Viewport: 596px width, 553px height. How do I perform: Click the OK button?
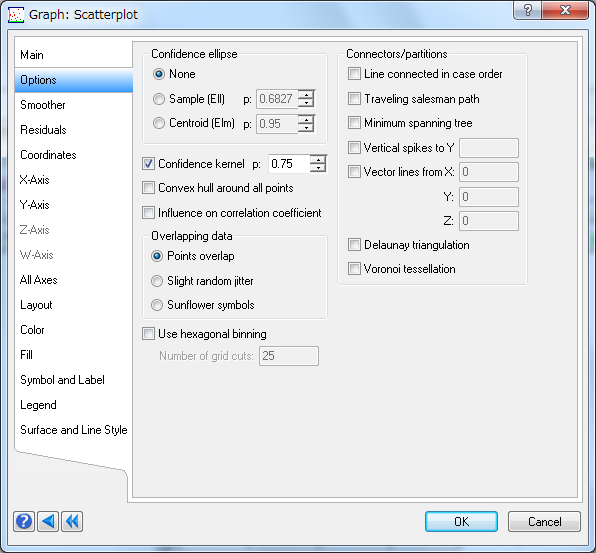(461, 521)
